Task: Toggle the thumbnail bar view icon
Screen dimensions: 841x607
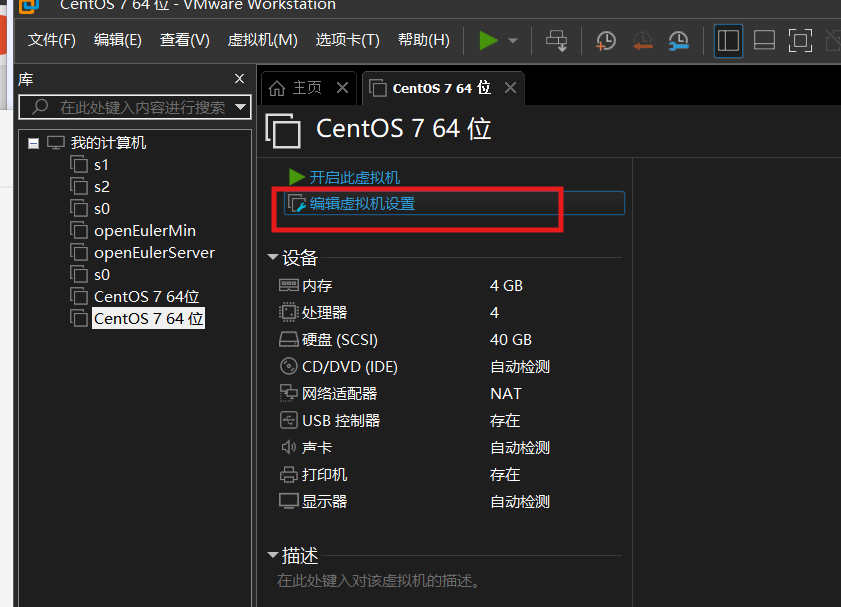Action: 764,41
